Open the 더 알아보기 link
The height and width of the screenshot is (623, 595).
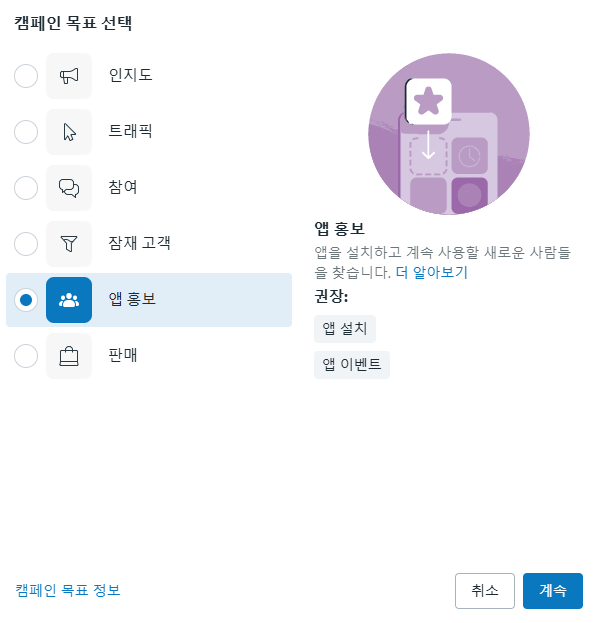pyautogui.click(x=432, y=273)
